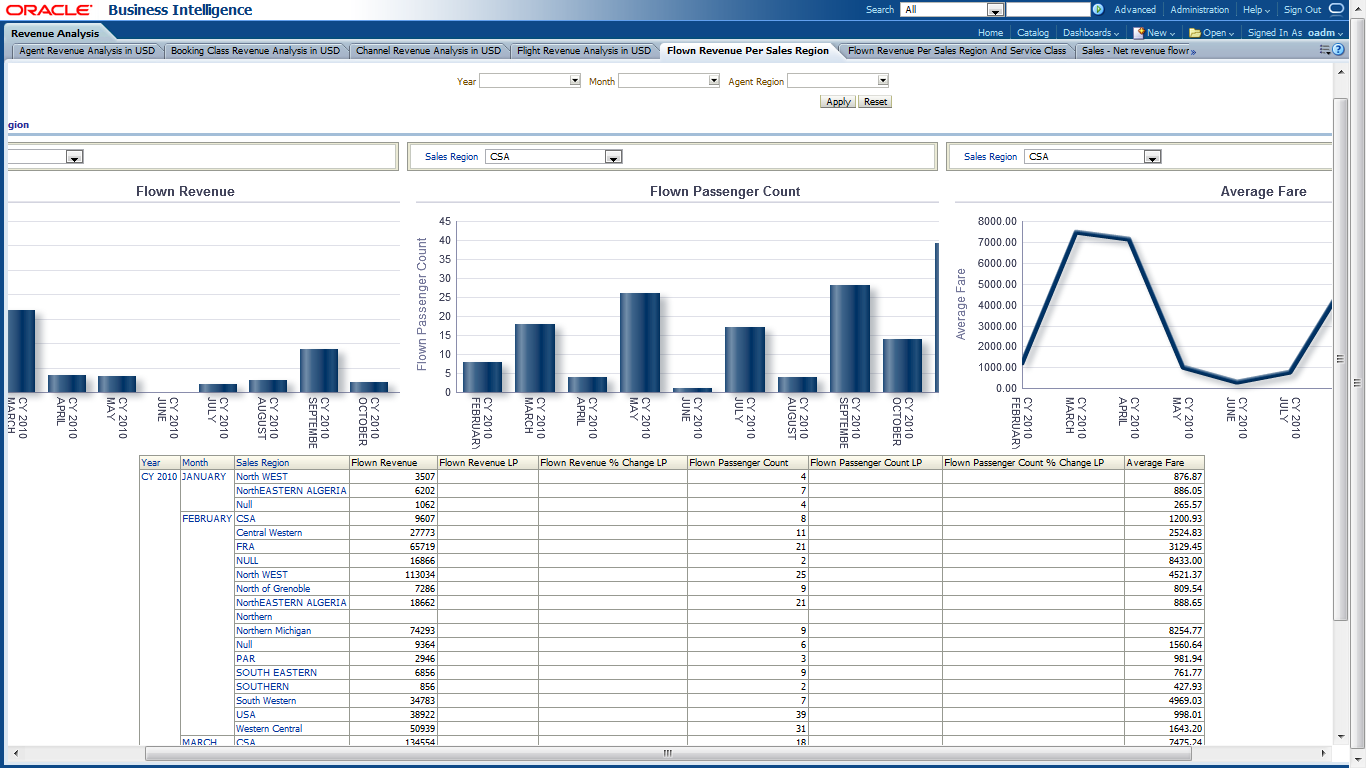Click the Oracle ring icon beside Sign Out
Screen dimensions: 1366x768
point(1337,10)
